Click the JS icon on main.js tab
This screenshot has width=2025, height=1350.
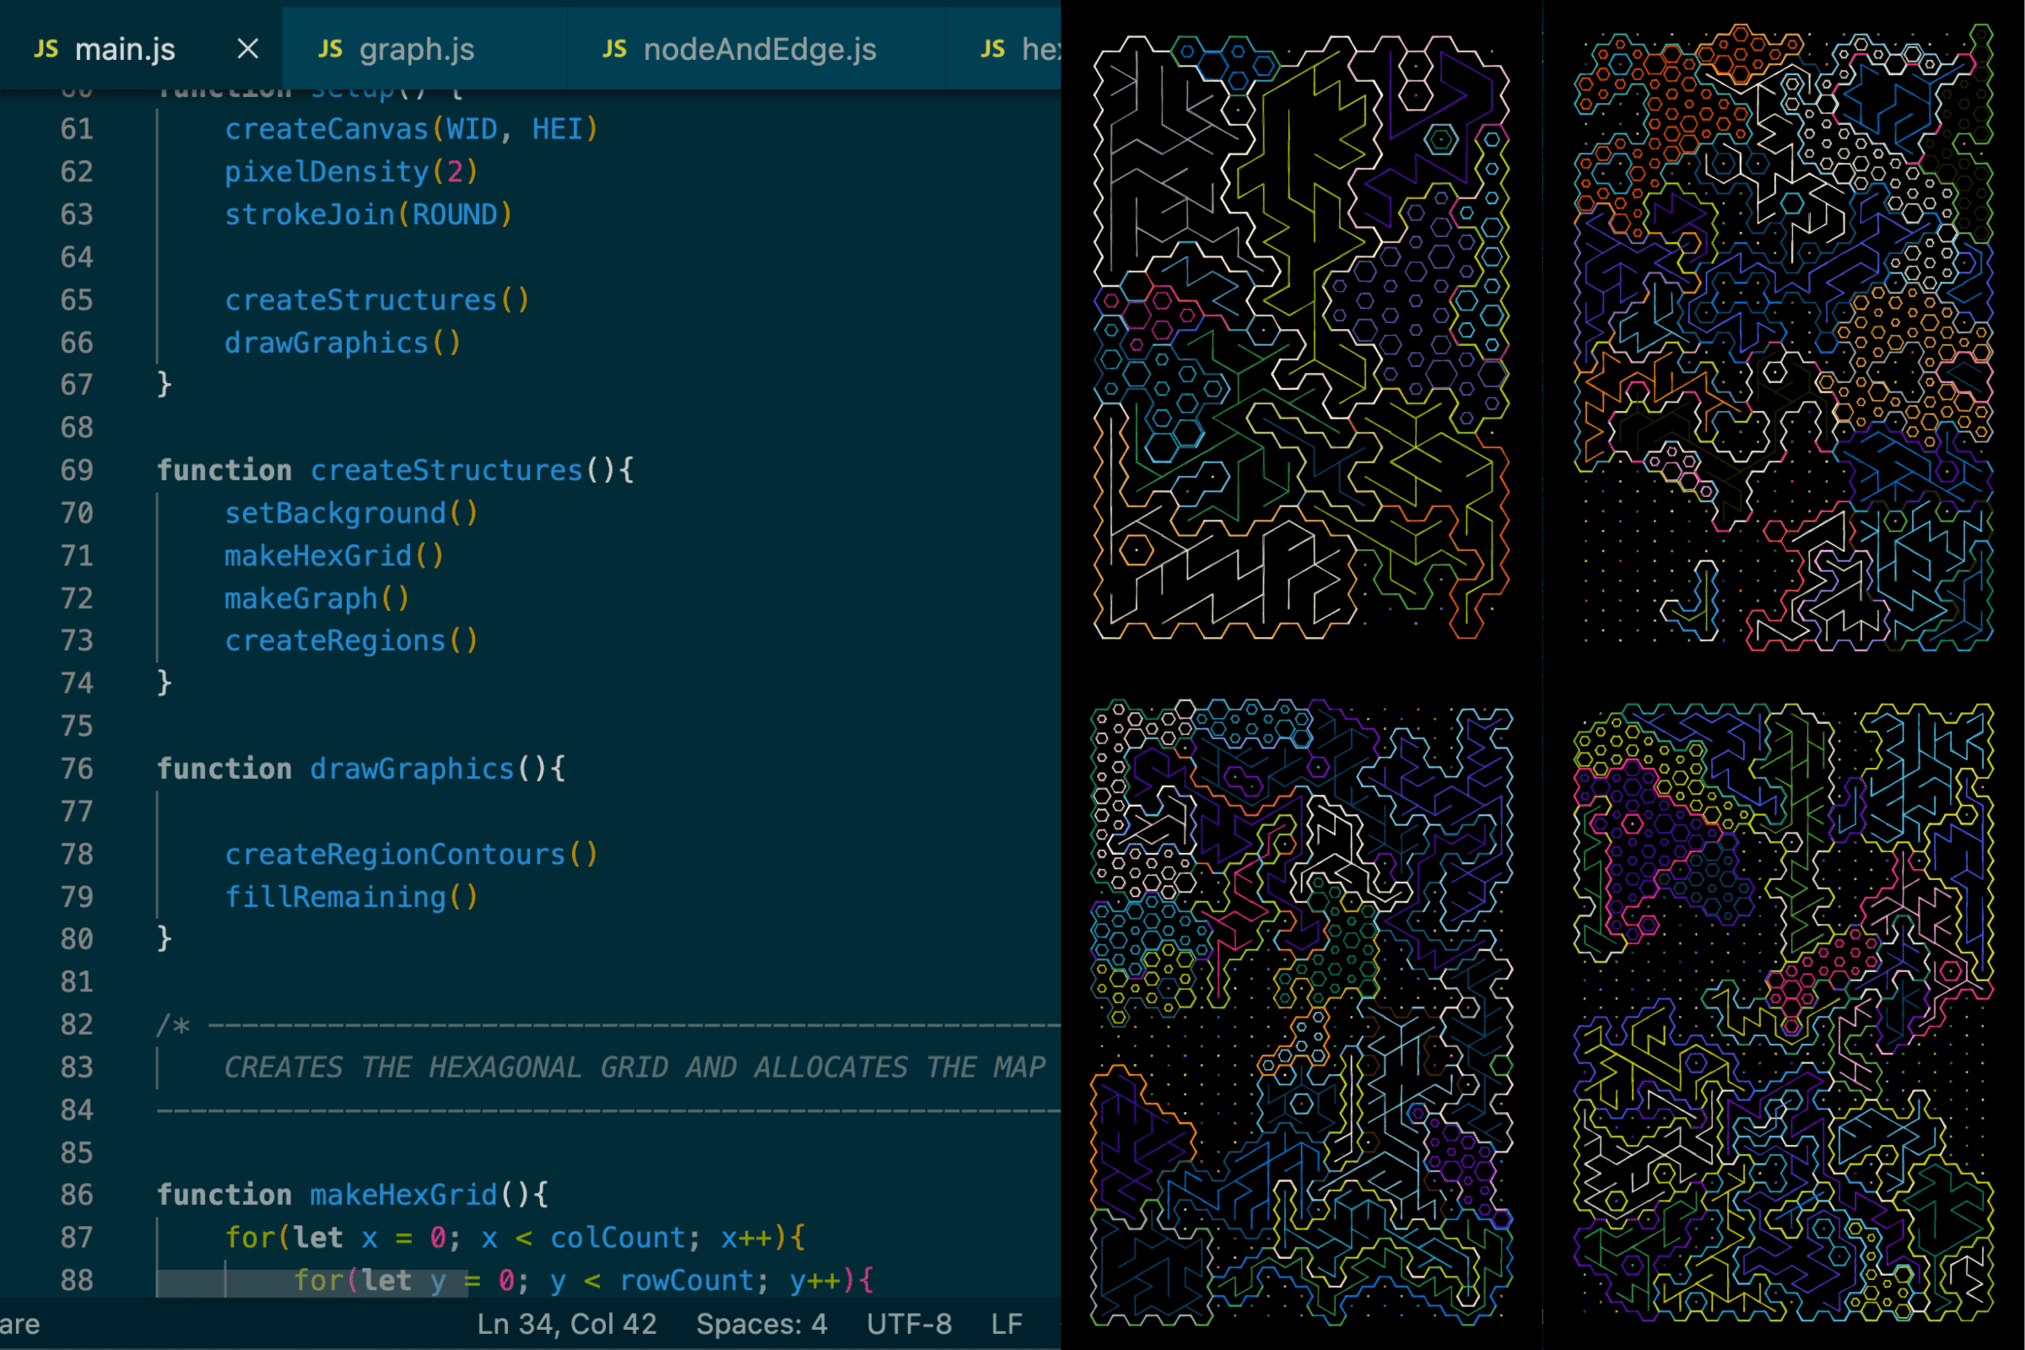click(x=46, y=49)
